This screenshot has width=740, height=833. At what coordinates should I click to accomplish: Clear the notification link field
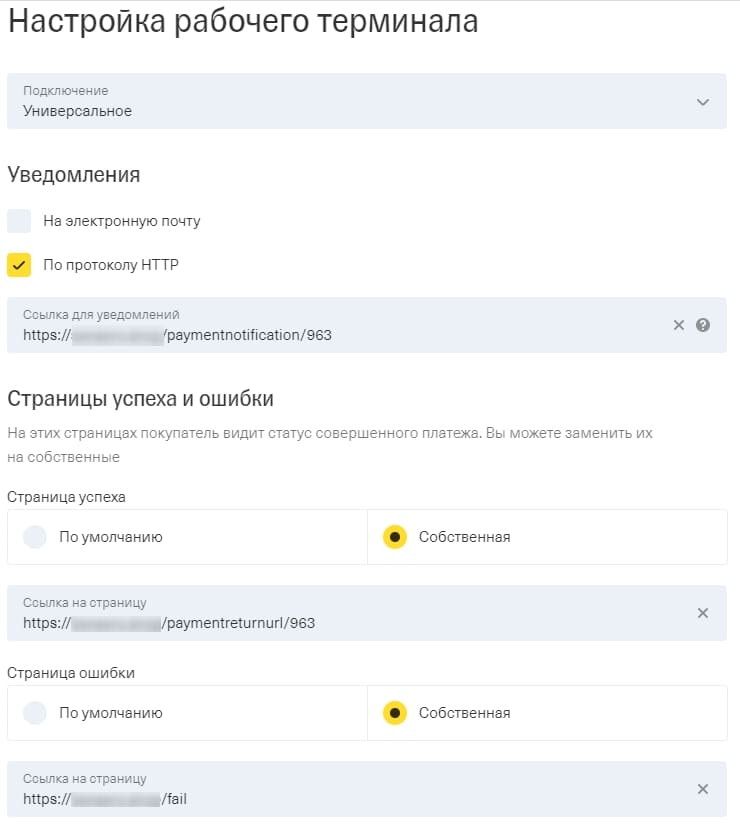[x=679, y=325]
